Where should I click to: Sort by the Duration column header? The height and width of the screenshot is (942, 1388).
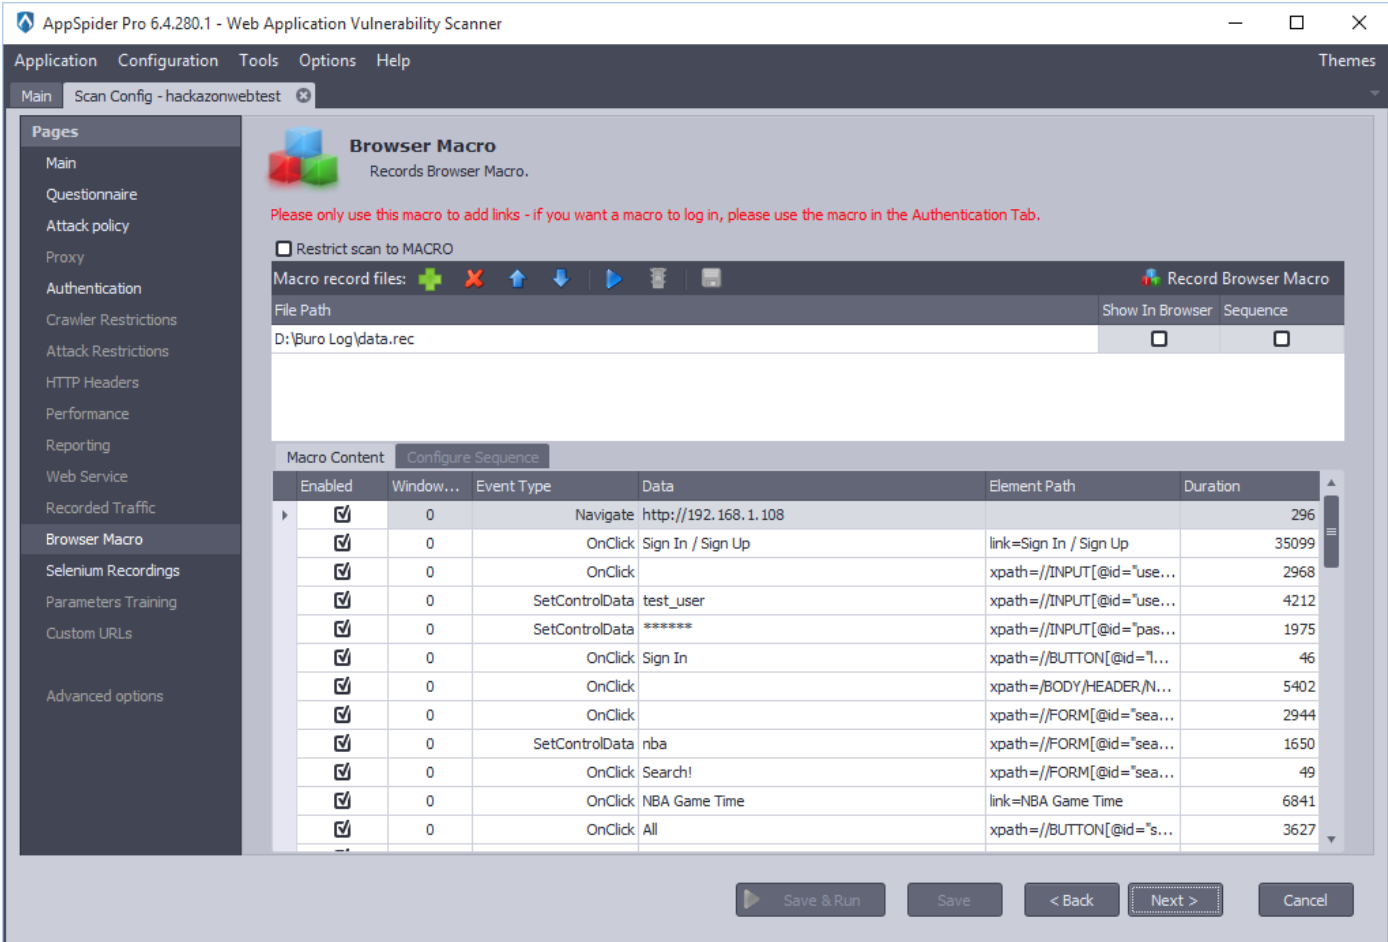click(x=1250, y=486)
